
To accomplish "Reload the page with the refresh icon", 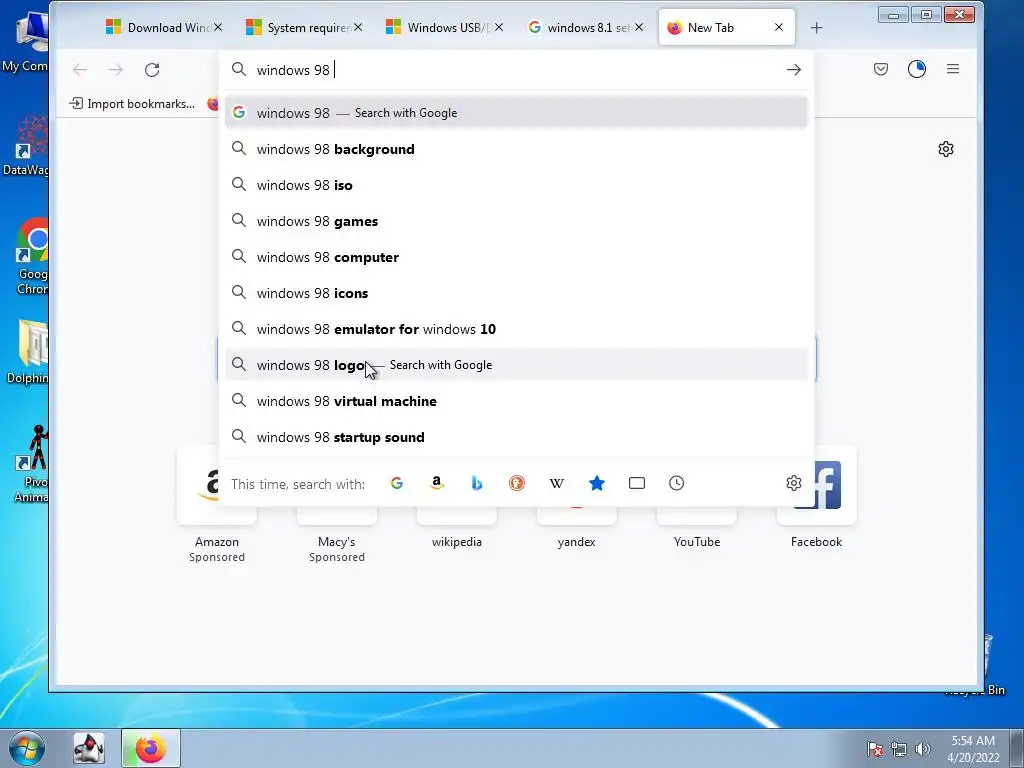I will coord(152,70).
